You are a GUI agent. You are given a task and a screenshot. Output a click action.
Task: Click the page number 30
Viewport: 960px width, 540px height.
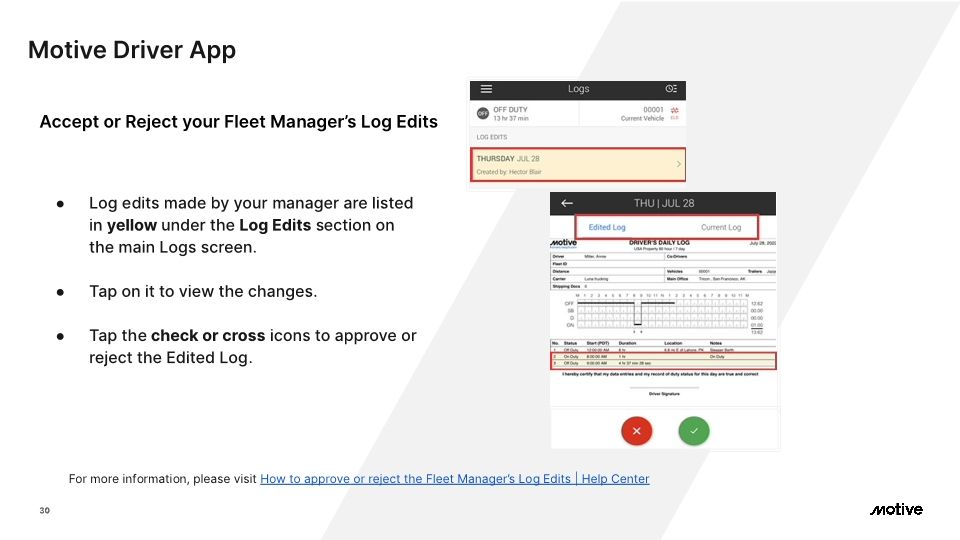(45, 510)
